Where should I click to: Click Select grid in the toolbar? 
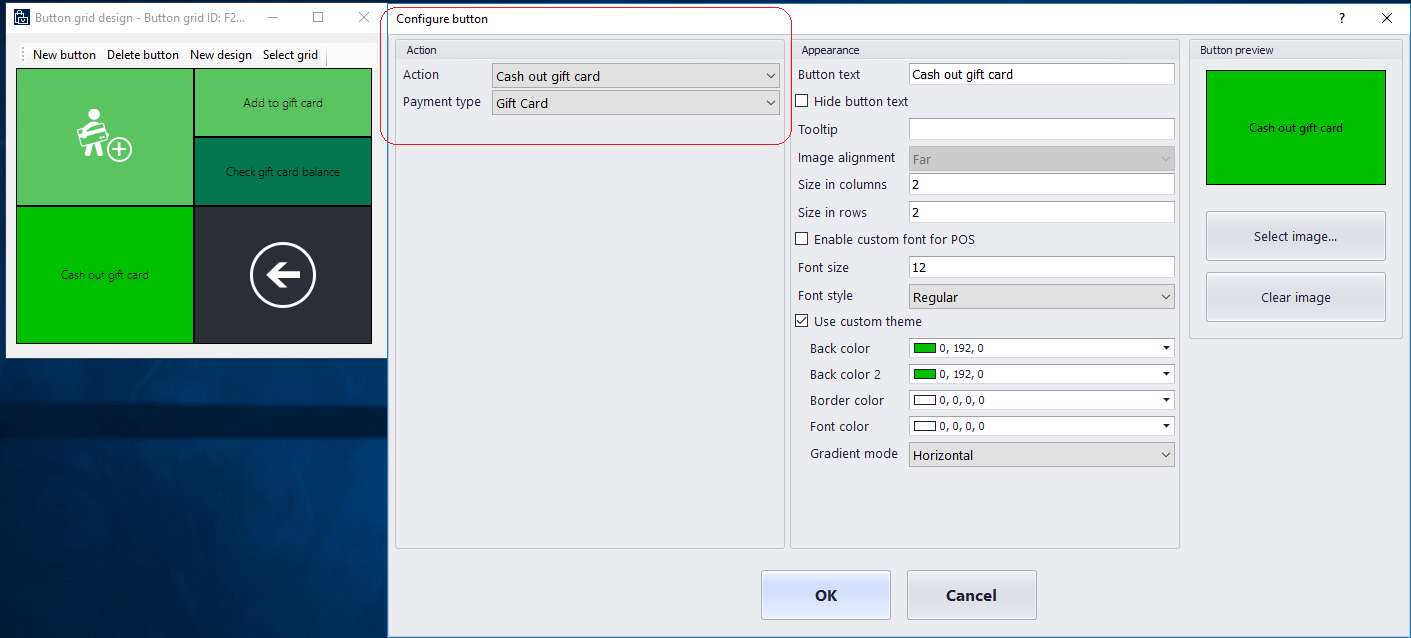point(290,55)
